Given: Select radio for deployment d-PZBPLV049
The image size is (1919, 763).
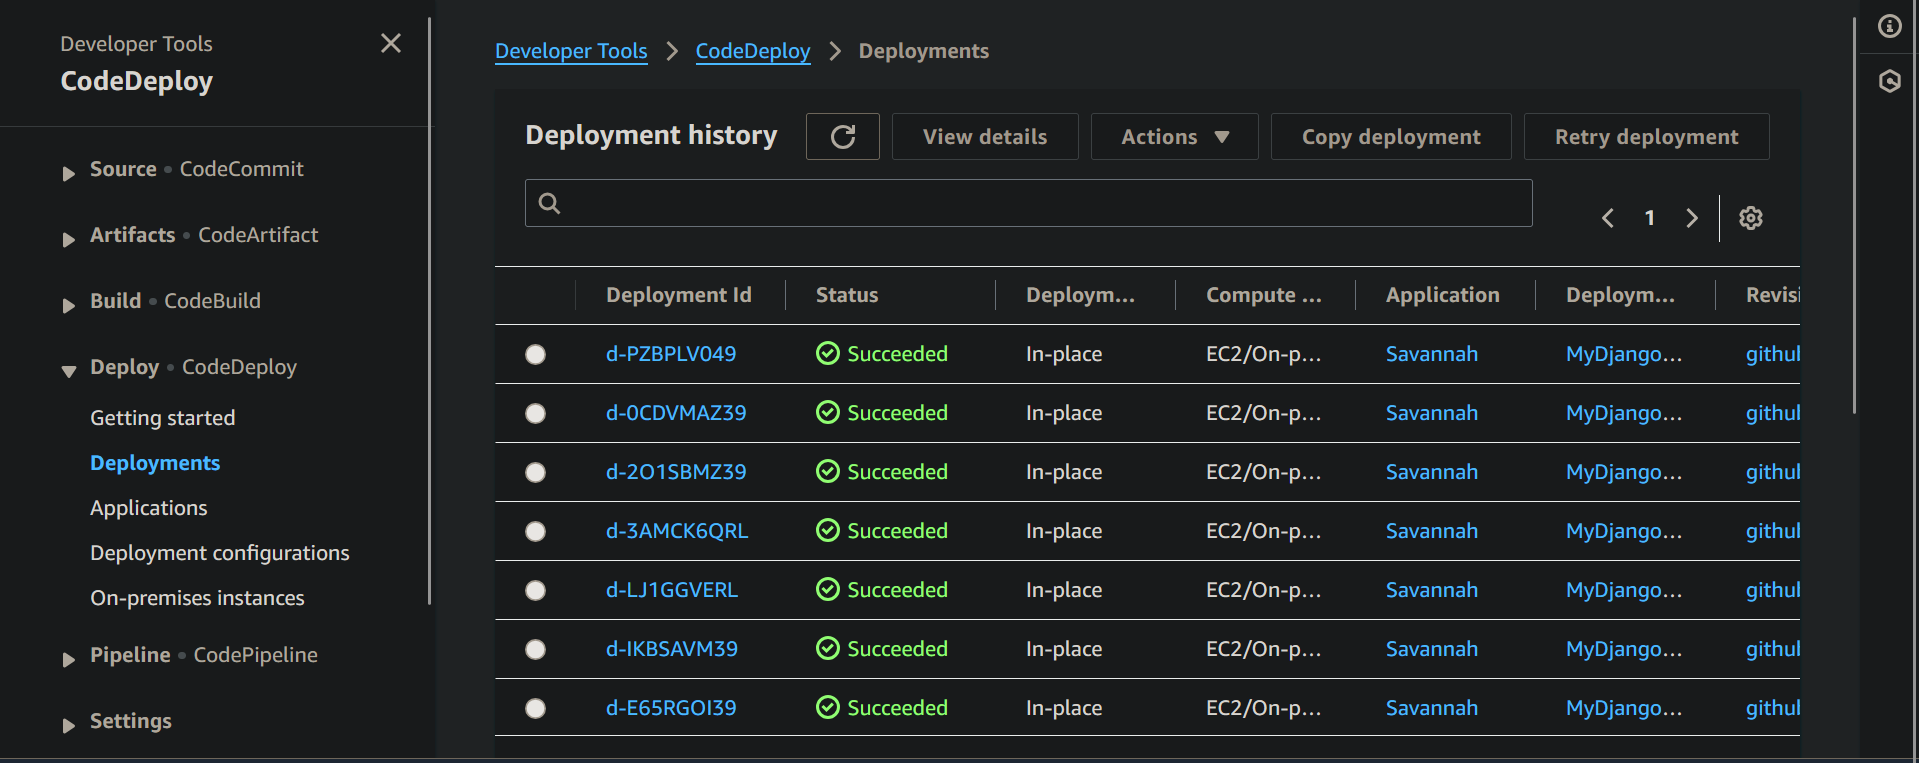Looking at the screenshot, I should [536, 354].
